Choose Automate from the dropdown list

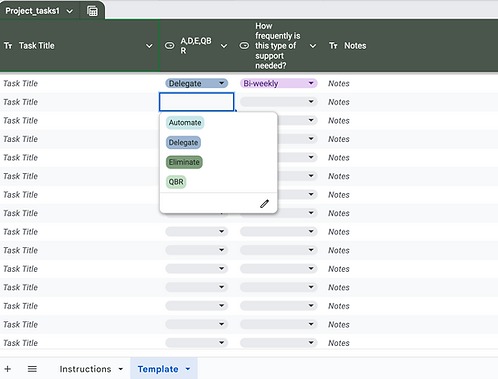(x=185, y=123)
